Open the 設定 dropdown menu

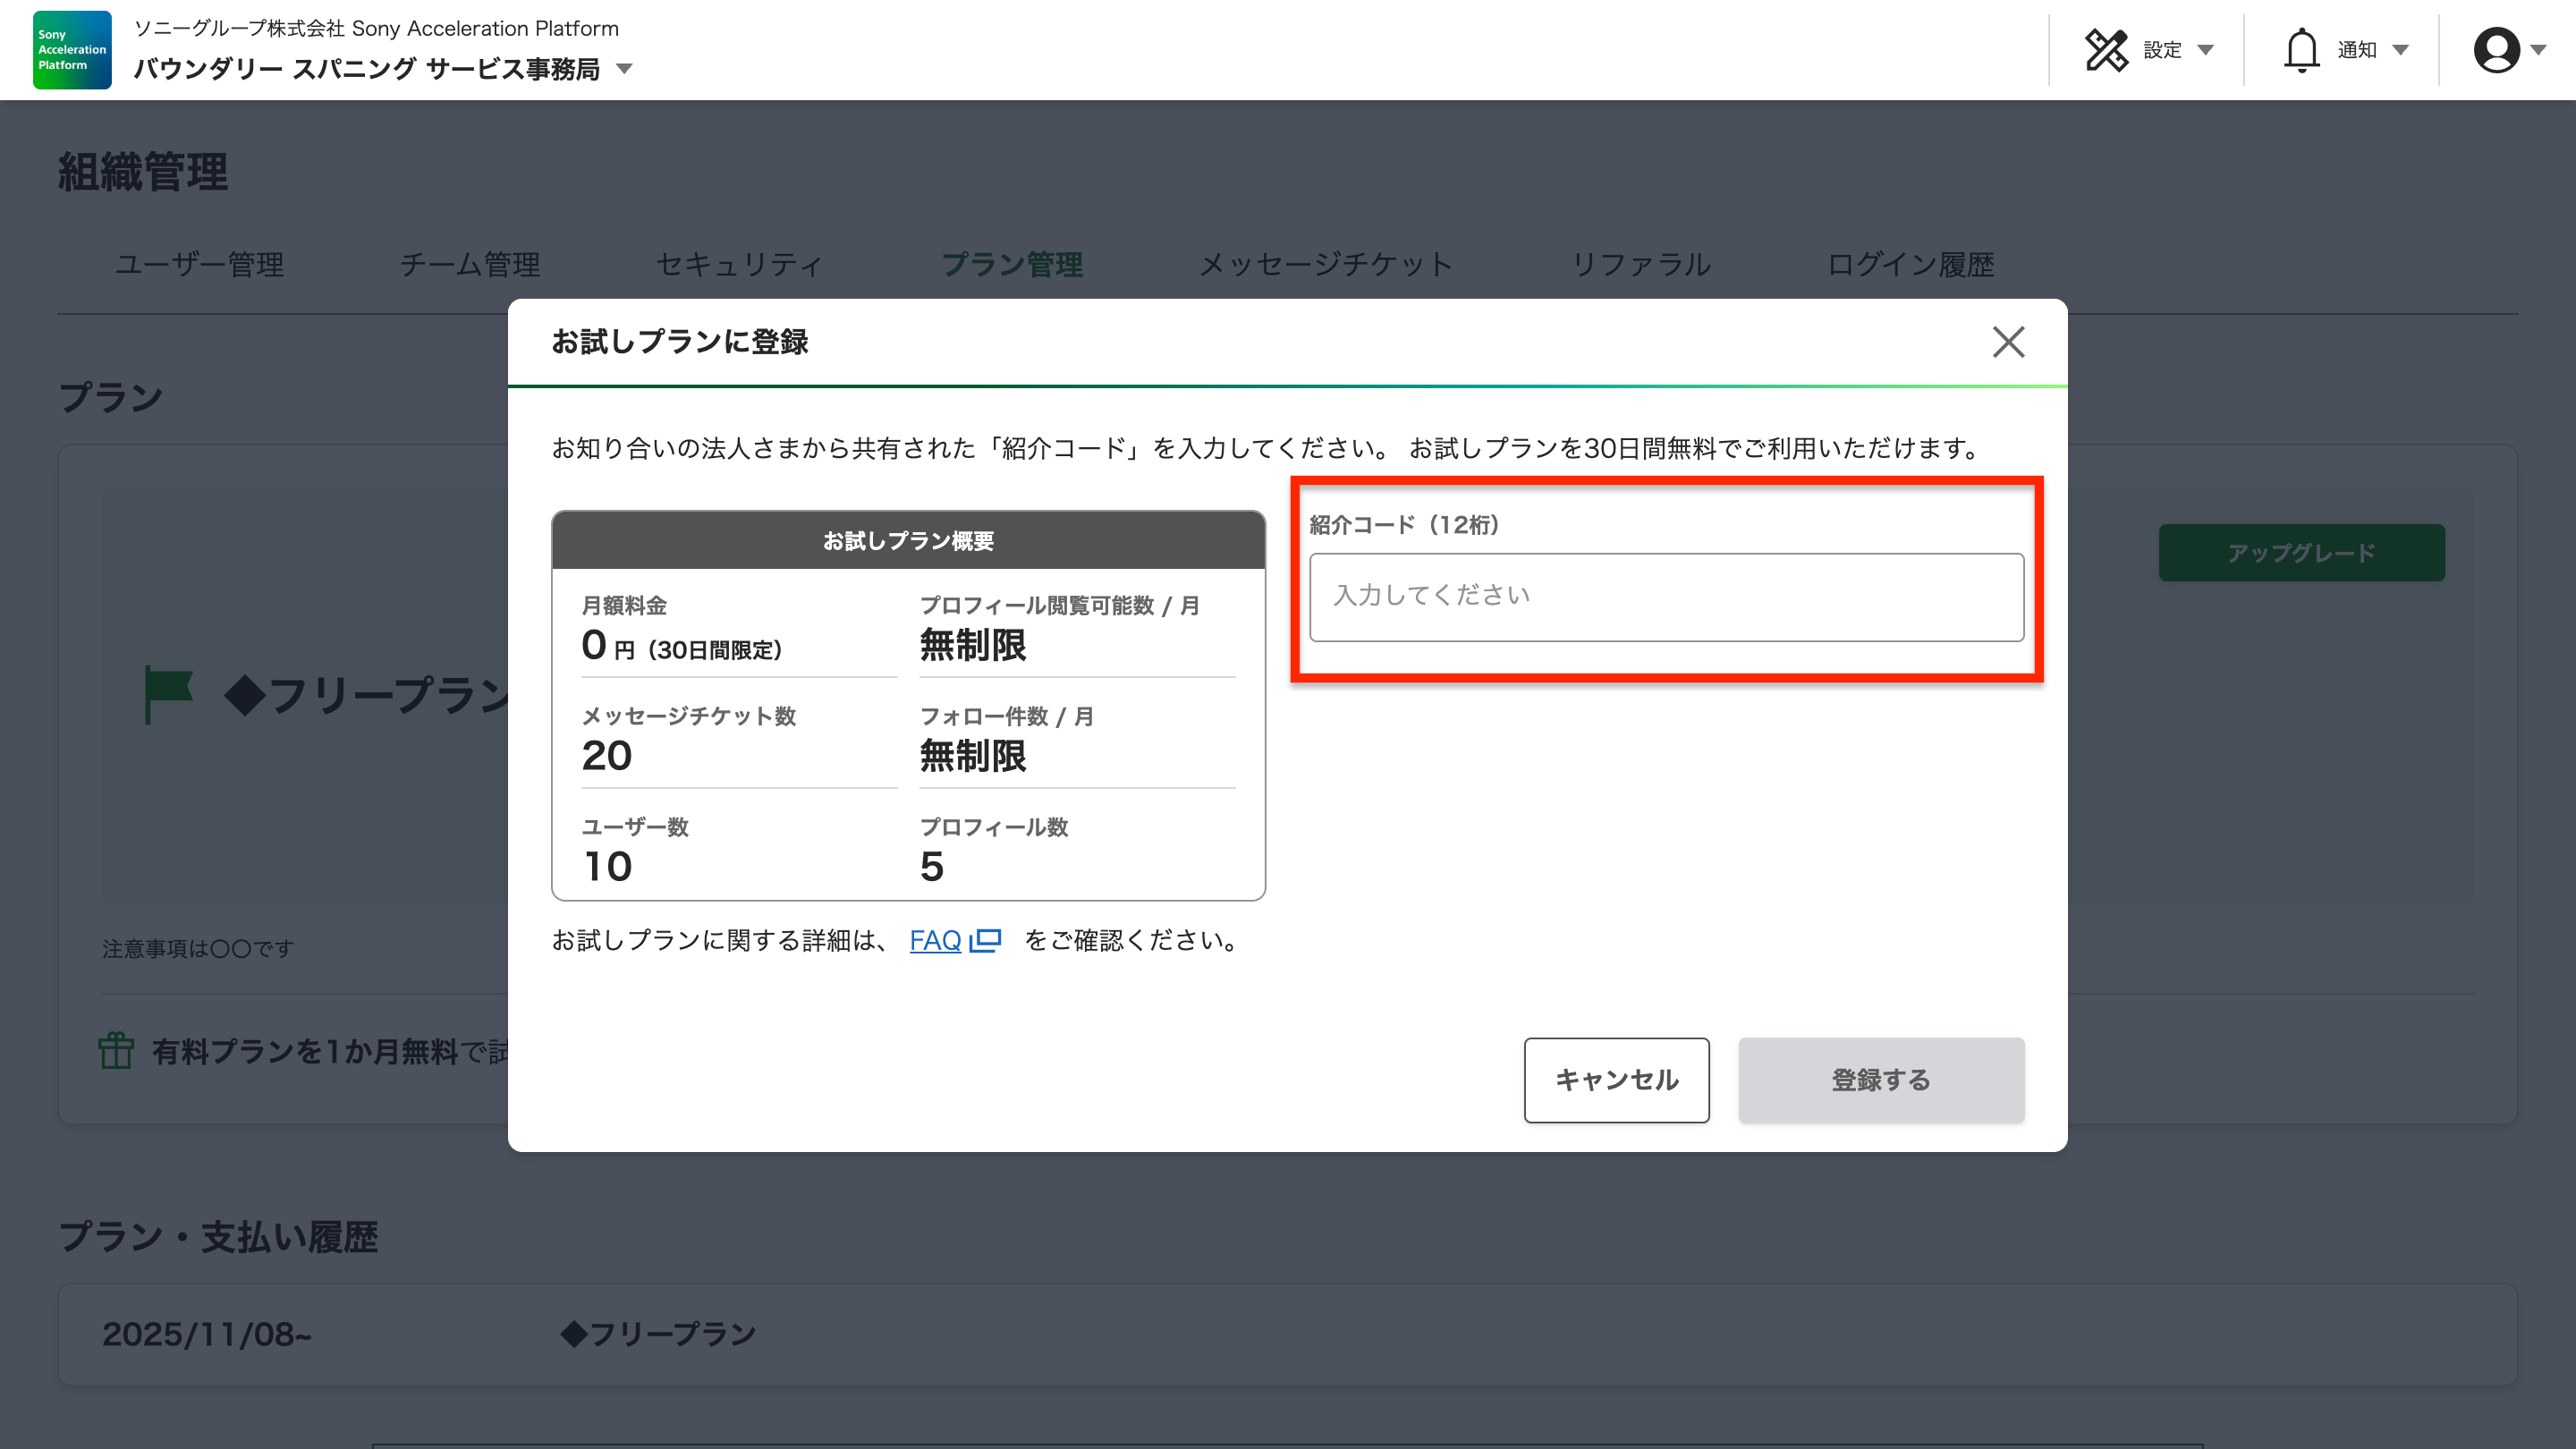click(2164, 50)
